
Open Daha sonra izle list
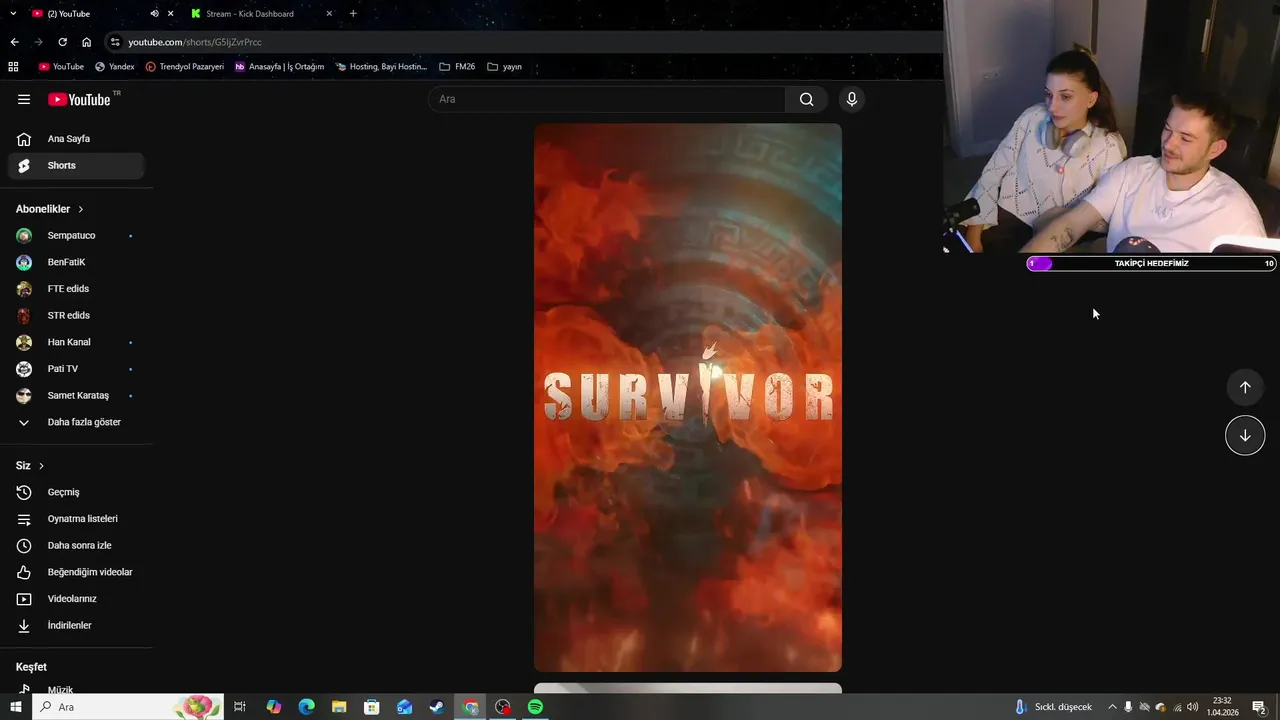click(76, 545)
